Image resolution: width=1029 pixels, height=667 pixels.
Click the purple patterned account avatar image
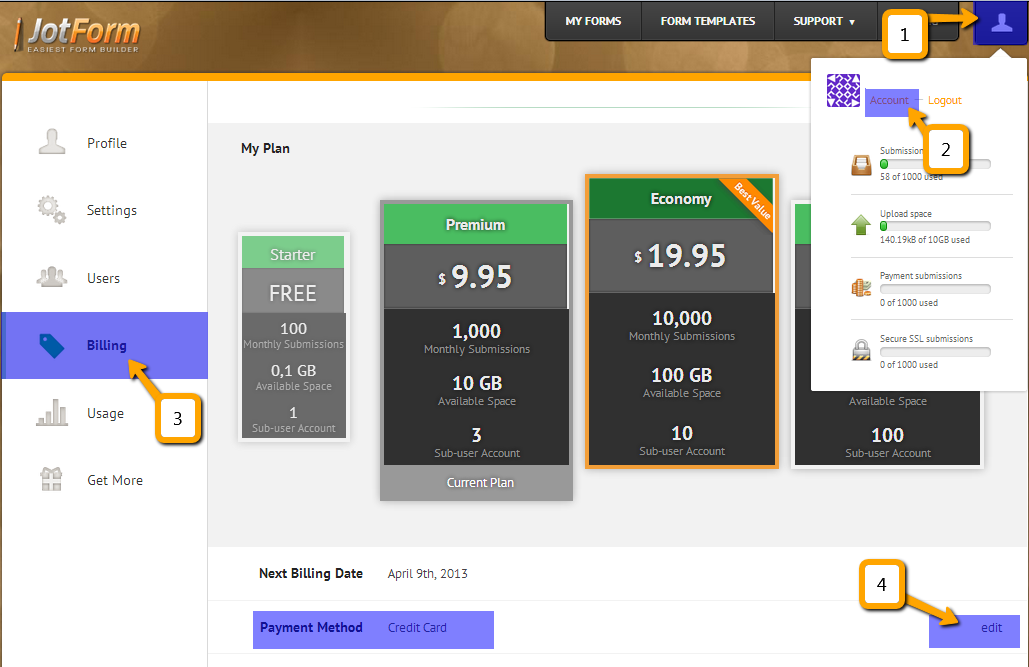pos(843,91)
